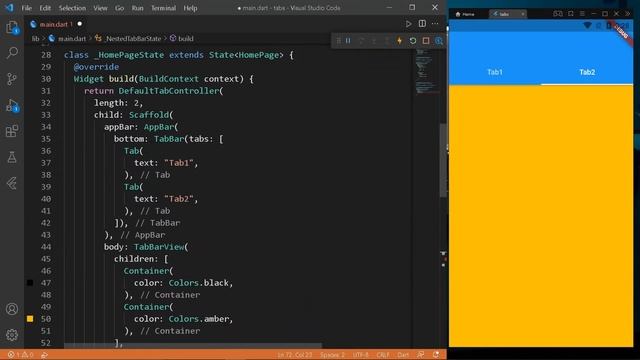Click unsaved dot on main.dart tab
The height and width of the screenshot is (360, 640).
tap(80, 24)
